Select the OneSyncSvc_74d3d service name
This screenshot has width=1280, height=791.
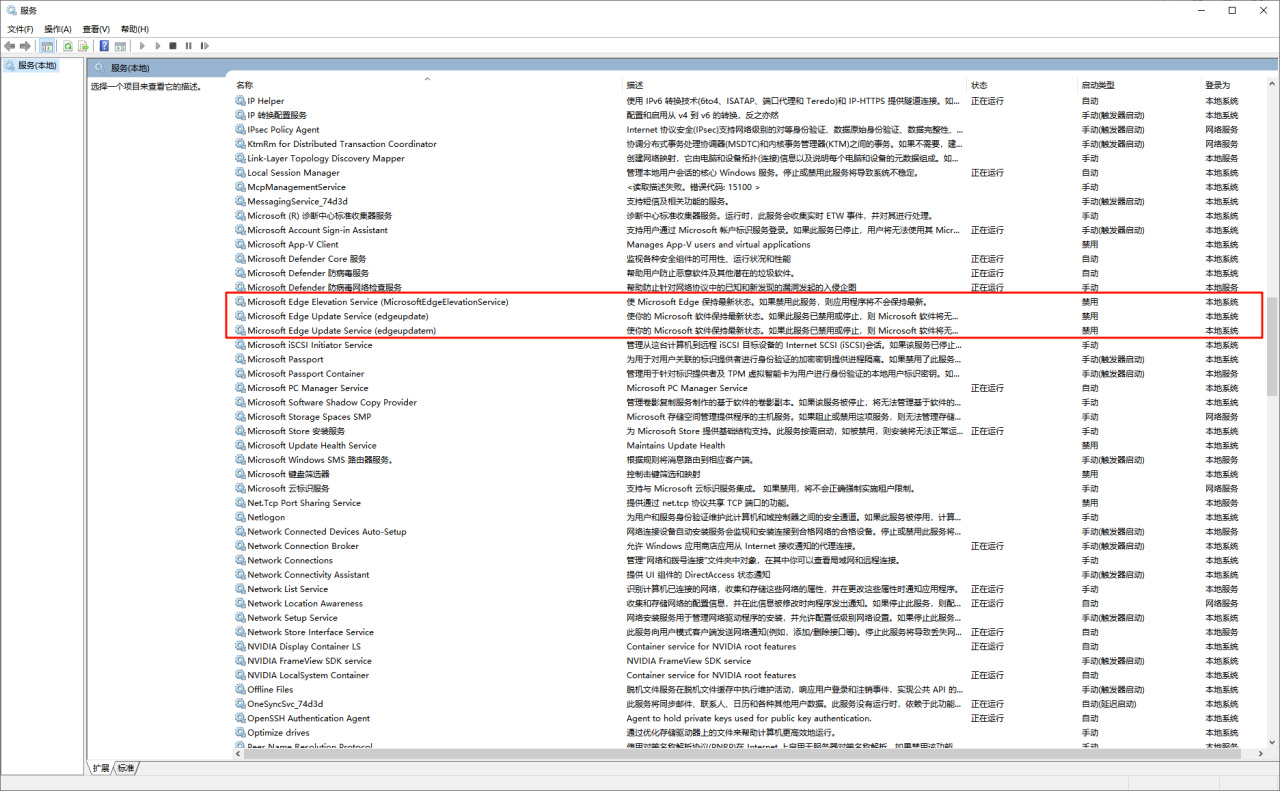click(x=286, y=704)
